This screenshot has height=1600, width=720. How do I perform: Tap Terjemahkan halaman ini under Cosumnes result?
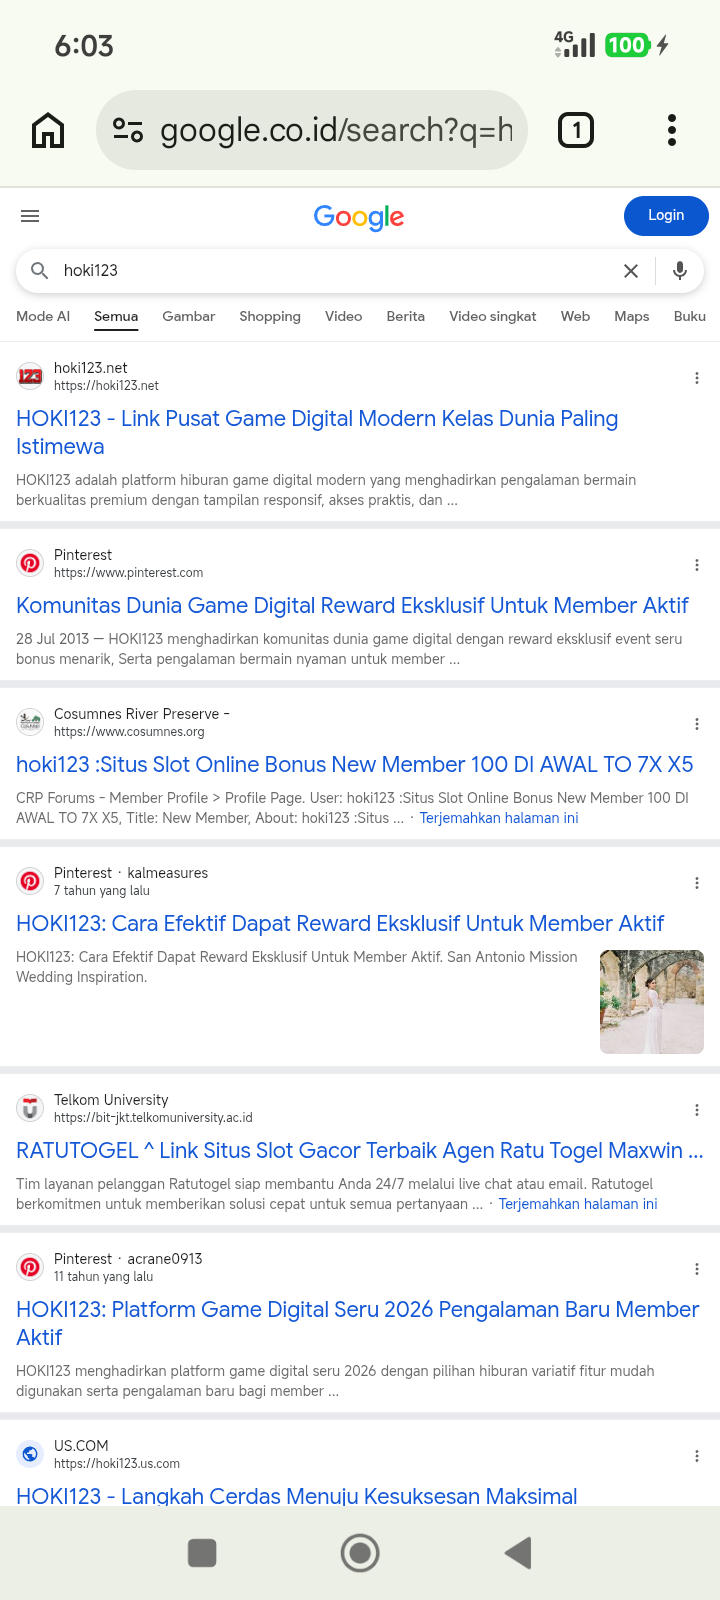coord(499,818)
